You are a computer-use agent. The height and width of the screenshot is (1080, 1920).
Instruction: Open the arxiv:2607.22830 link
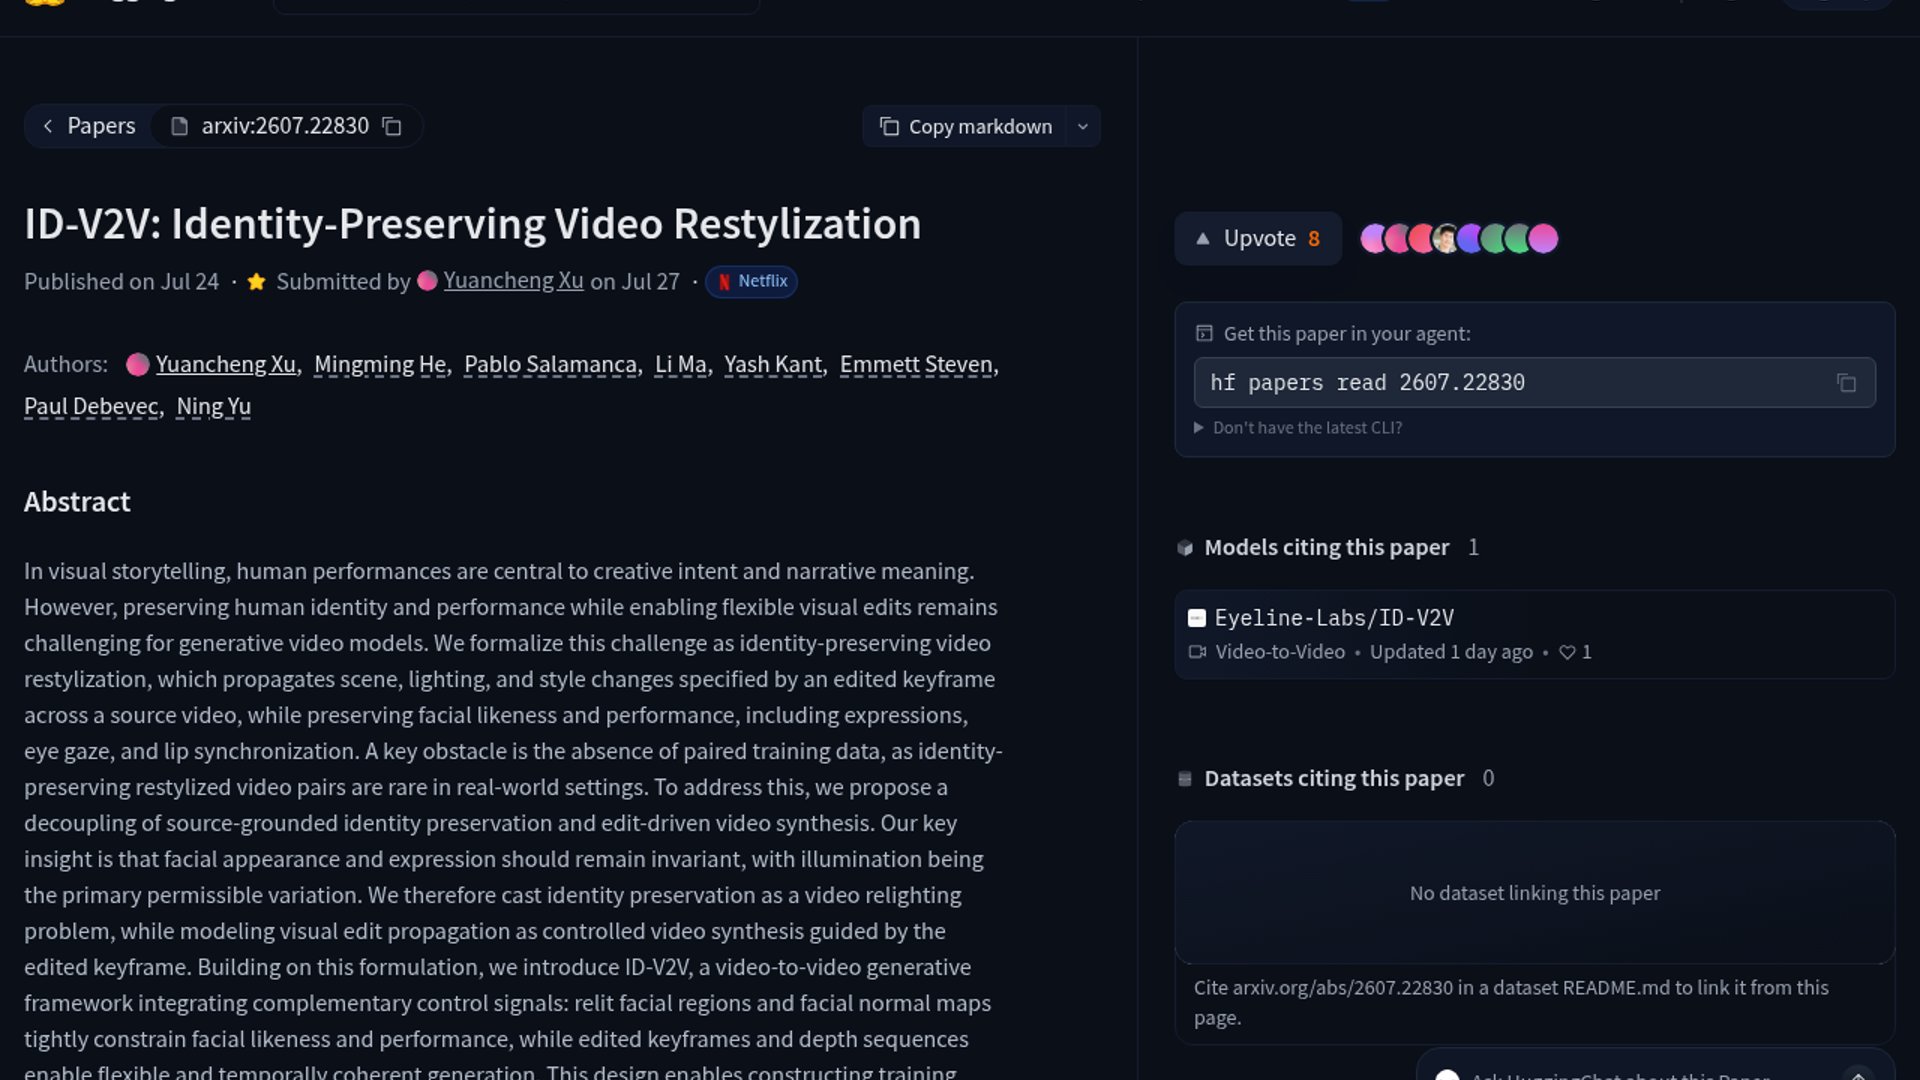[x=285, y=126]
